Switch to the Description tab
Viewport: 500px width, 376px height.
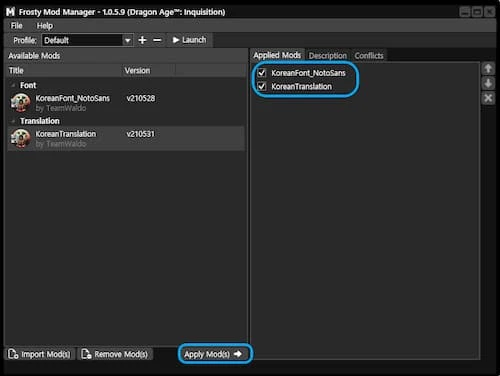pyautogui.click(x=328, y=56)
